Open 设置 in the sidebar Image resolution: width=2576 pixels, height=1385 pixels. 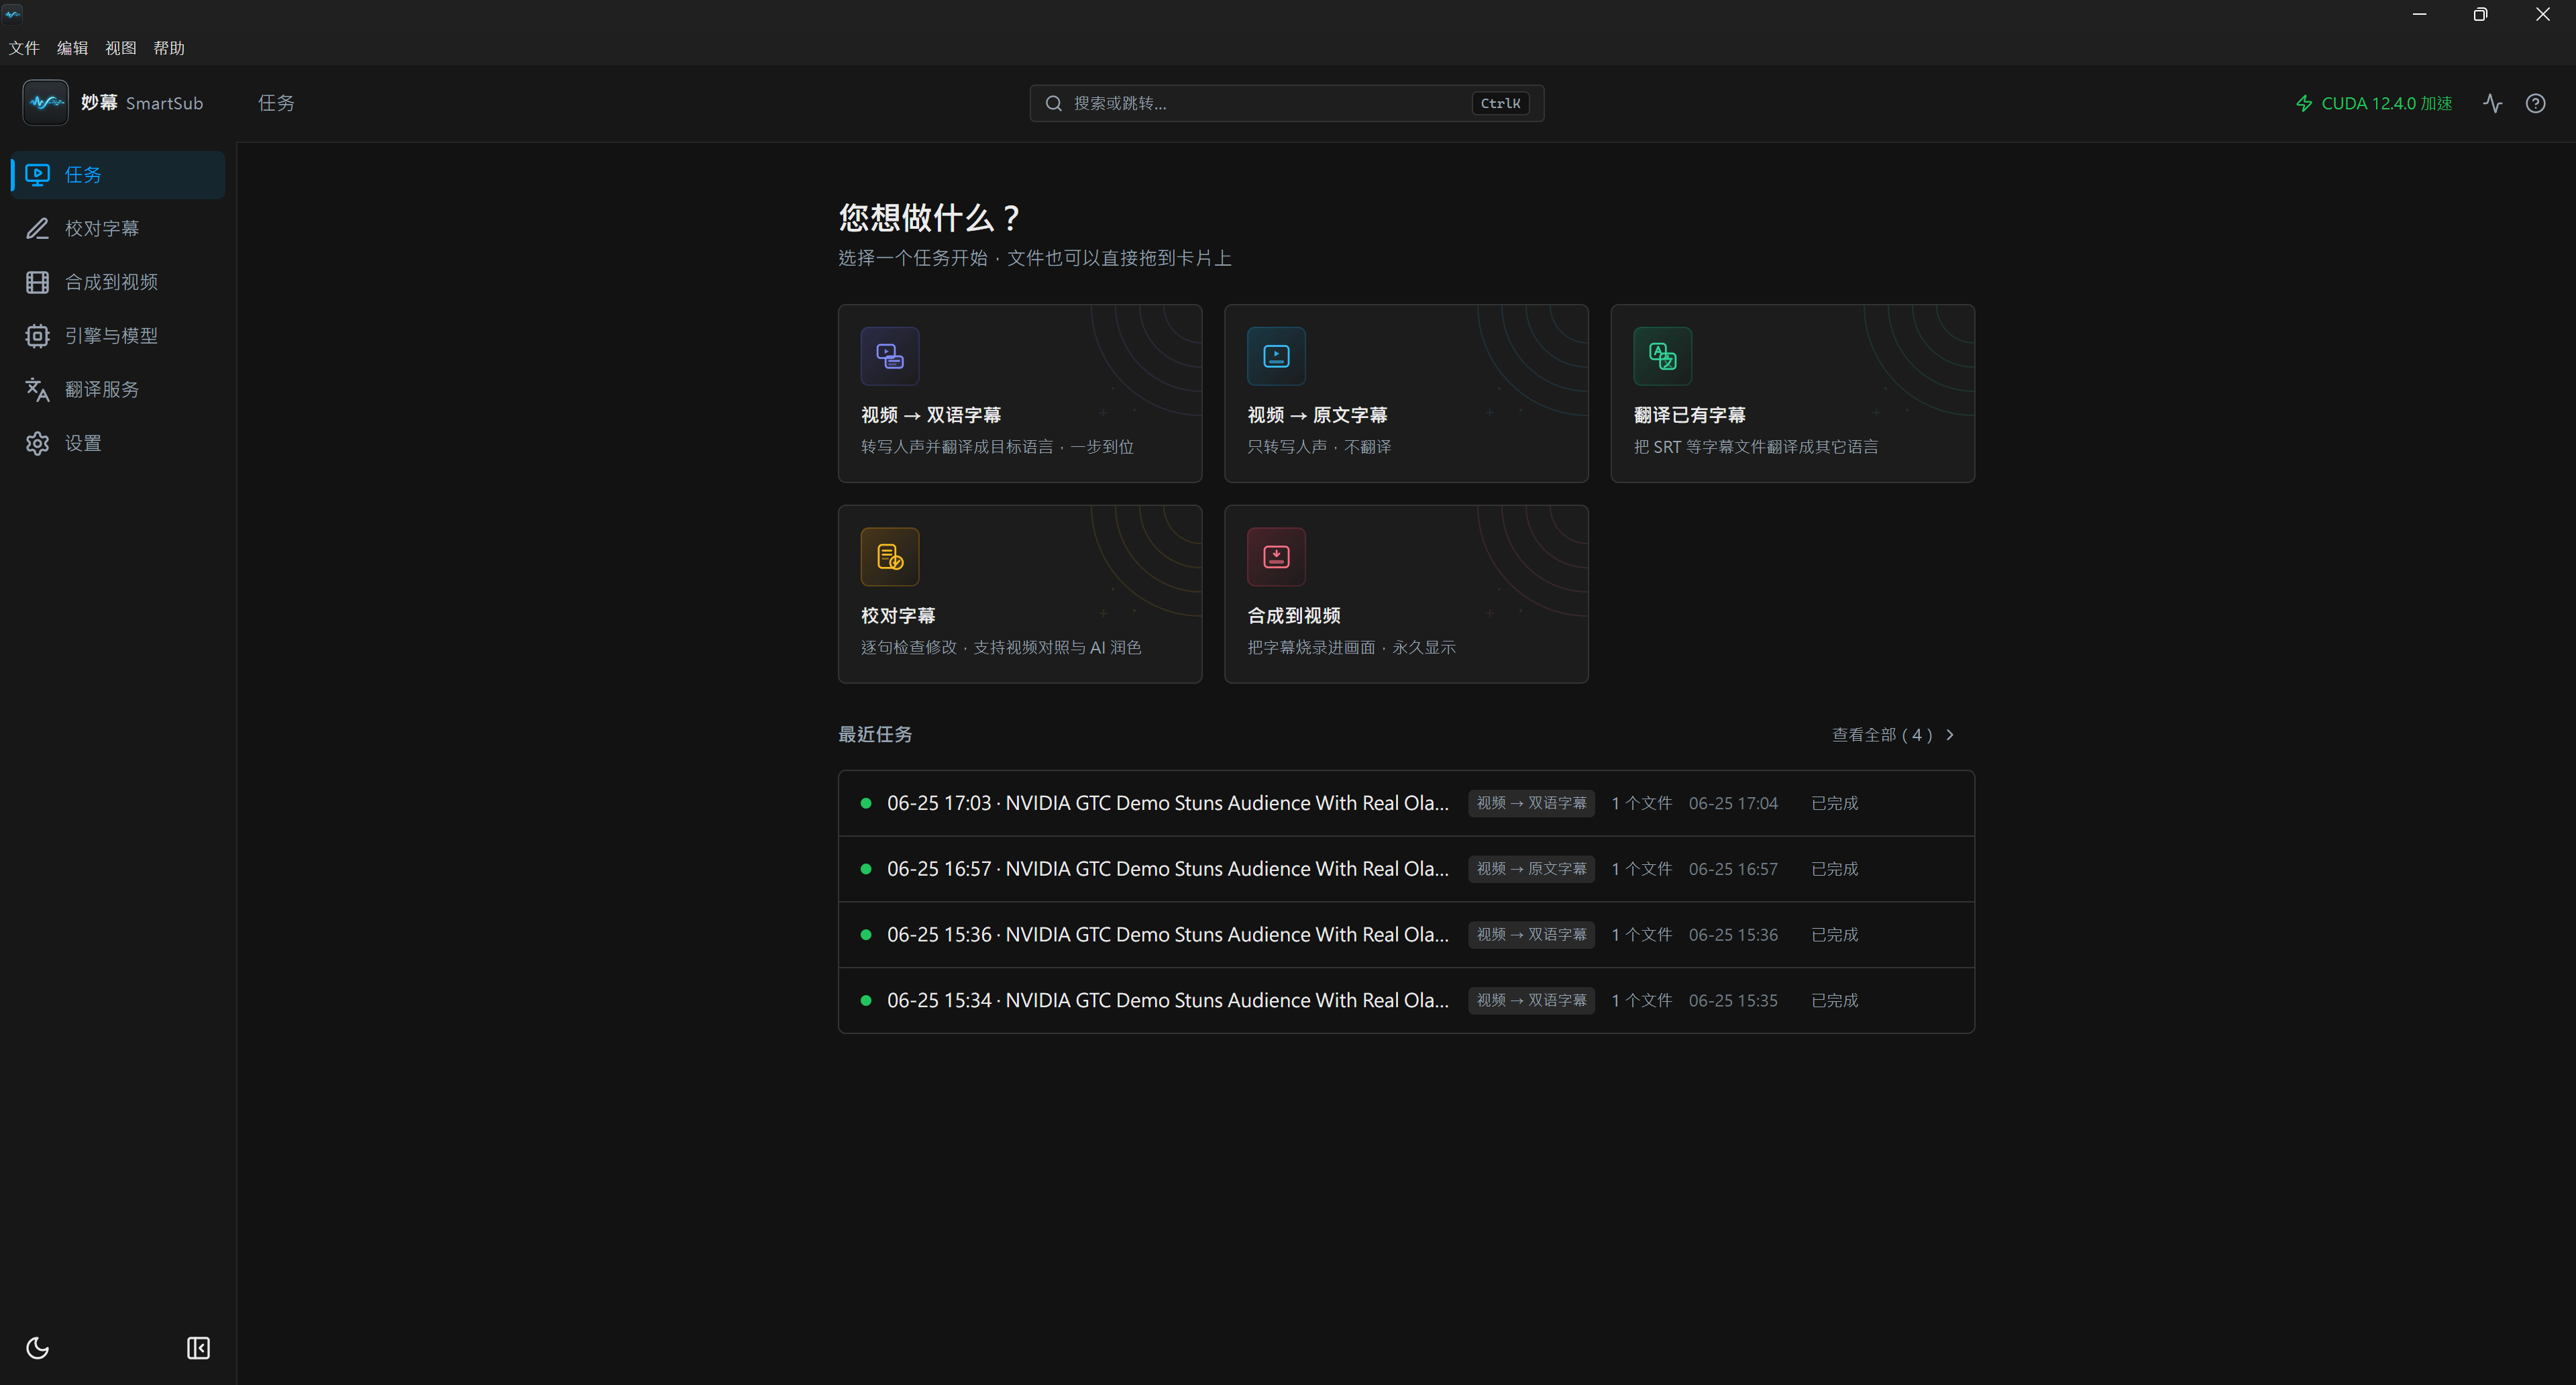pyautogui.click(x=118, y=443)
